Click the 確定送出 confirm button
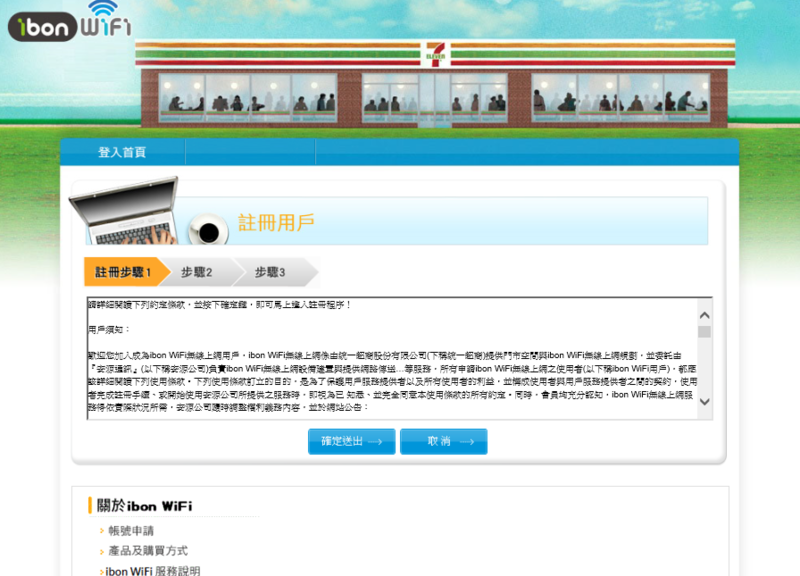The width and height of the screenshot is (800, 576). point(352,441)
